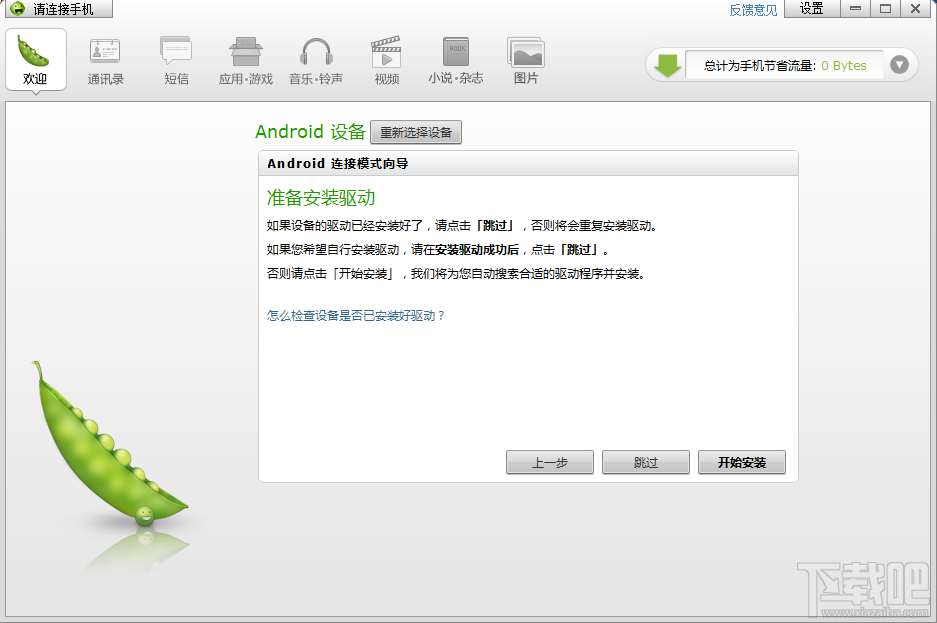Open link 怎么检查设备是否已安装好驱动？
937x623 pixels.
pyautogui.click(x=356, y=315)
